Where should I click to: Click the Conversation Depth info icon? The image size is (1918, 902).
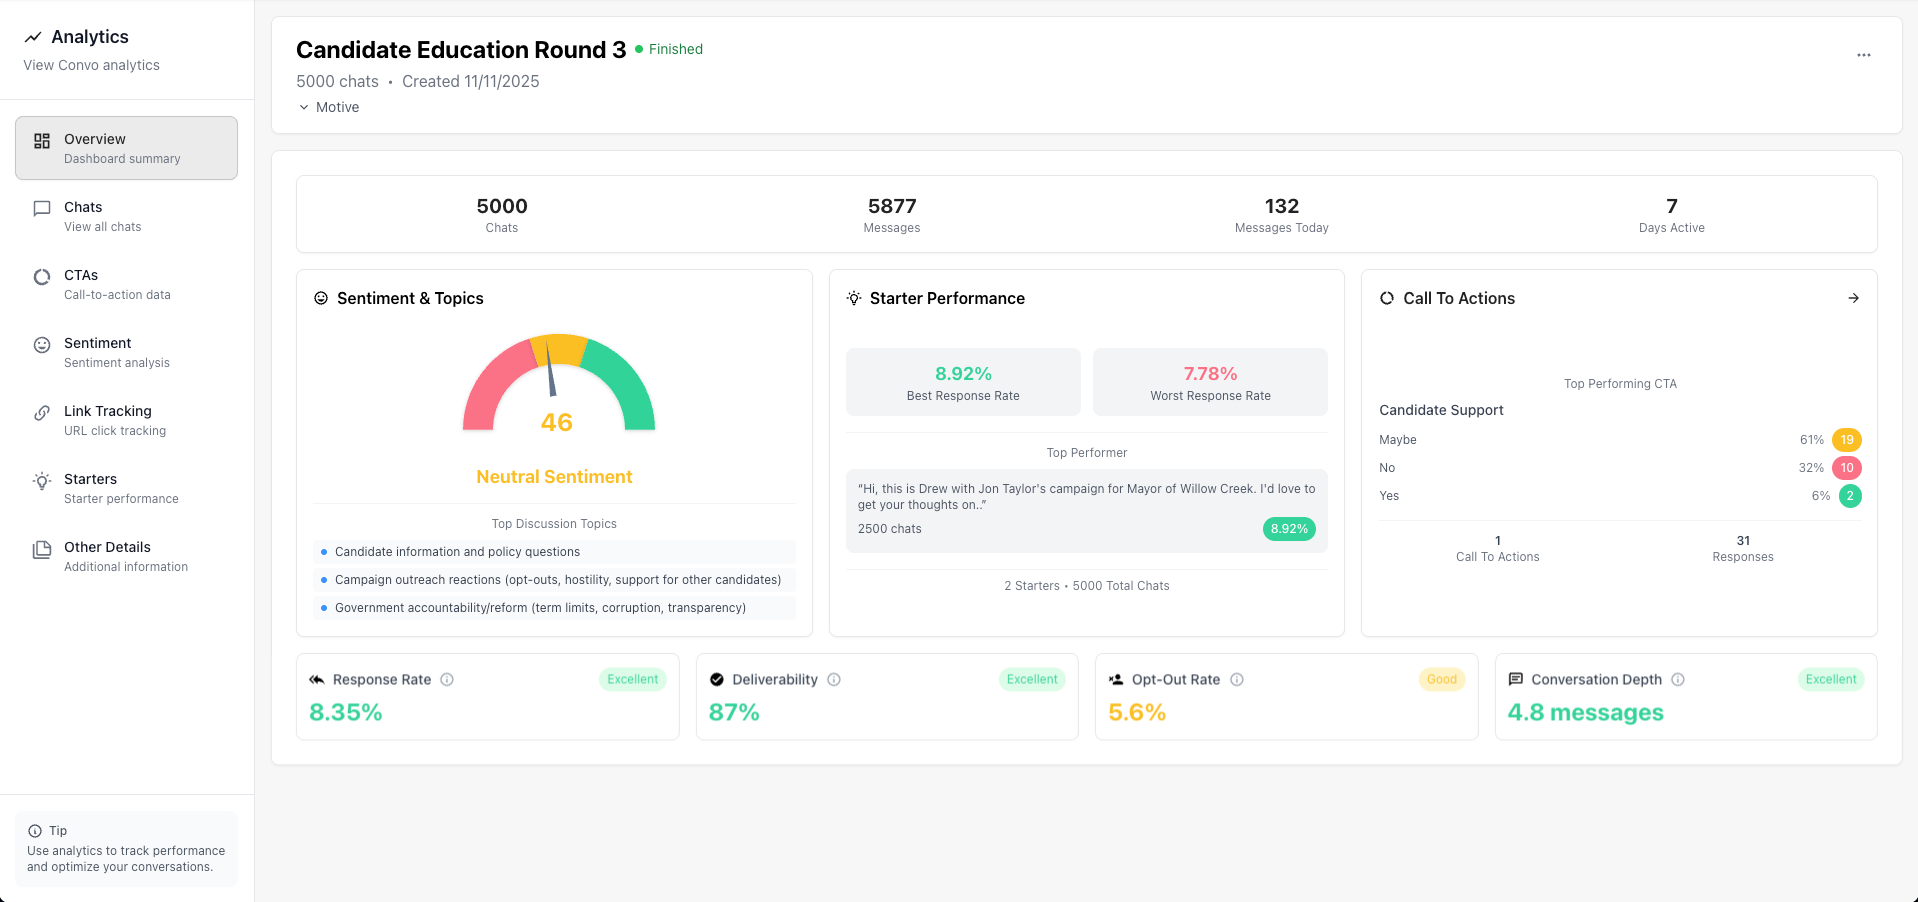click(x=1678, y=680)
